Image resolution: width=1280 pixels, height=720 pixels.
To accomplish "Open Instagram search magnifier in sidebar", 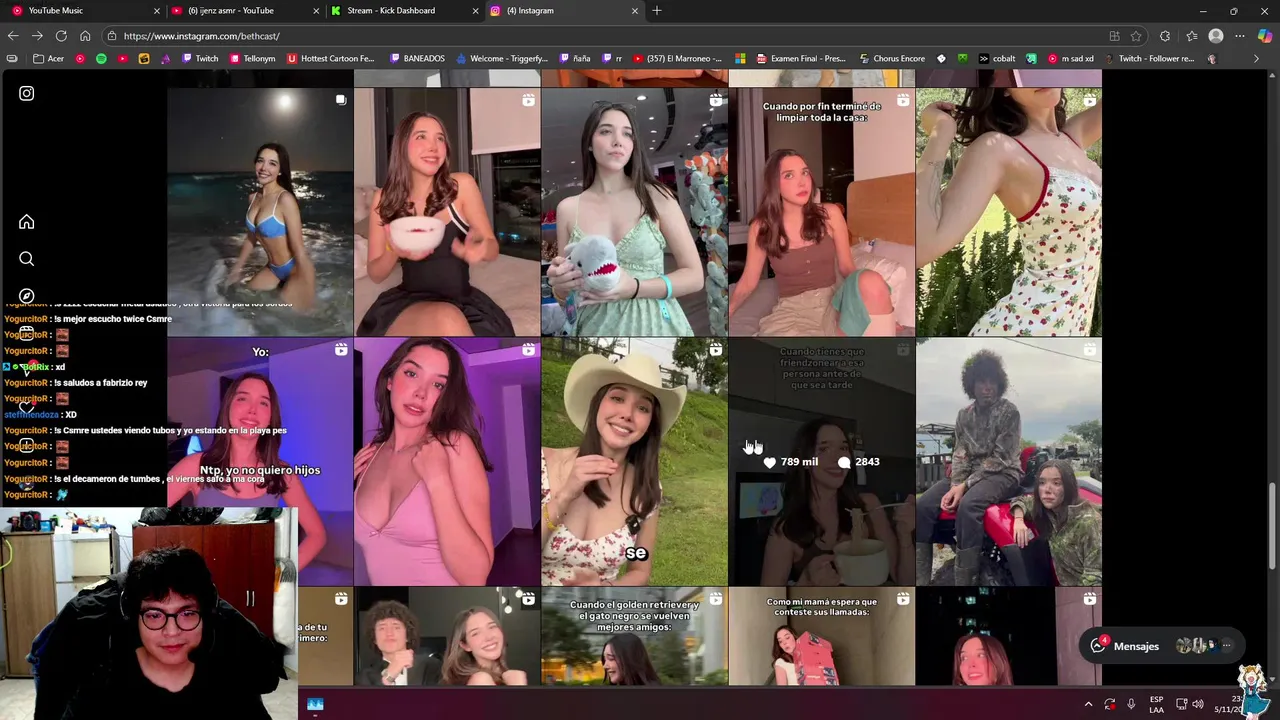I will (x=27, y=259).
